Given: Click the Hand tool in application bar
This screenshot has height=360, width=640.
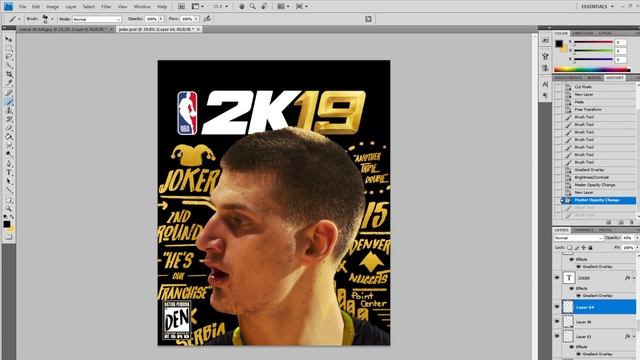Looking at the screenshot, I should (x=242, y=7).
